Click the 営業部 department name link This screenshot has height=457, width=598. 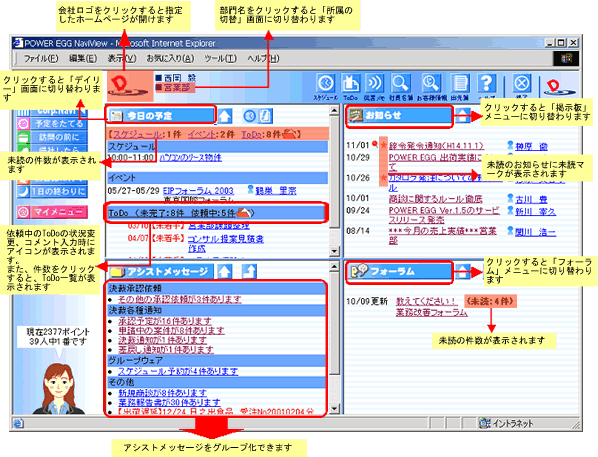coord(177,88)
